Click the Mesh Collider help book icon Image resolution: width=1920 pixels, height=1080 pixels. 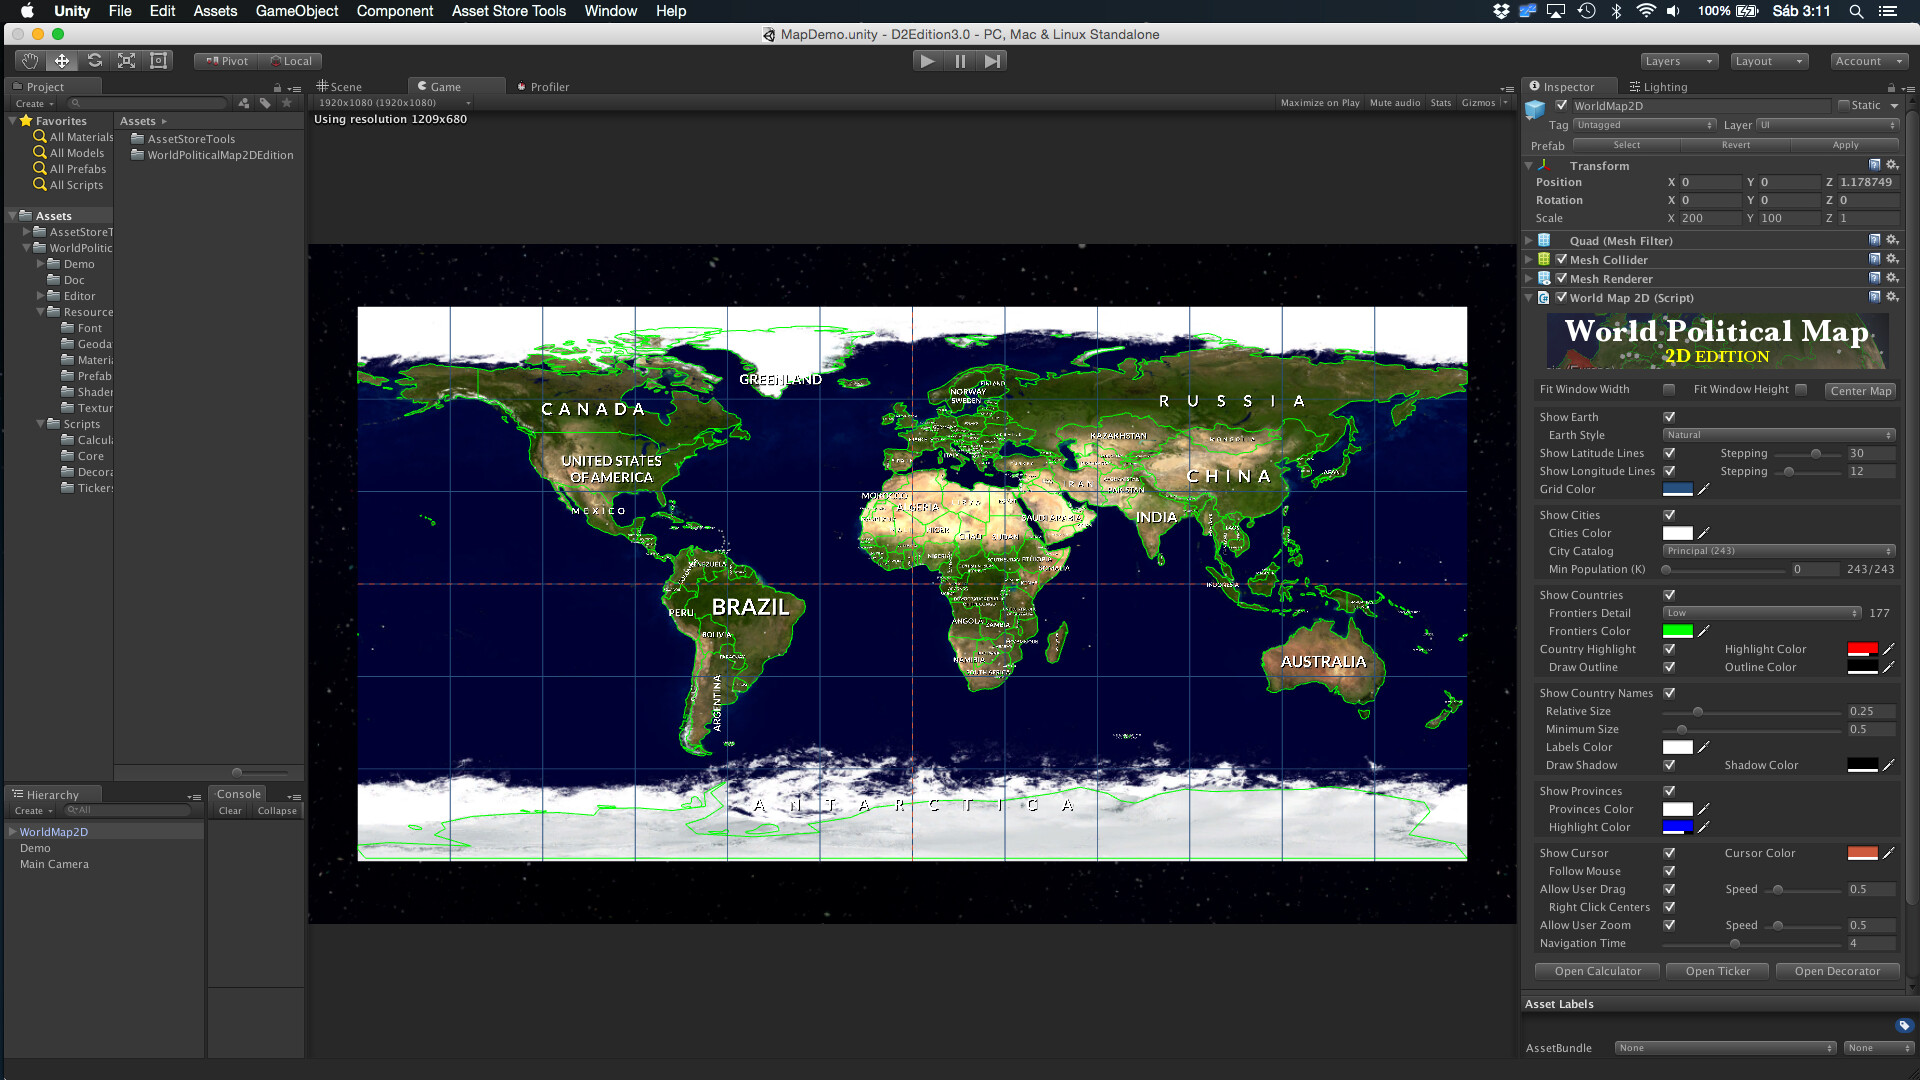point(1874,259)
